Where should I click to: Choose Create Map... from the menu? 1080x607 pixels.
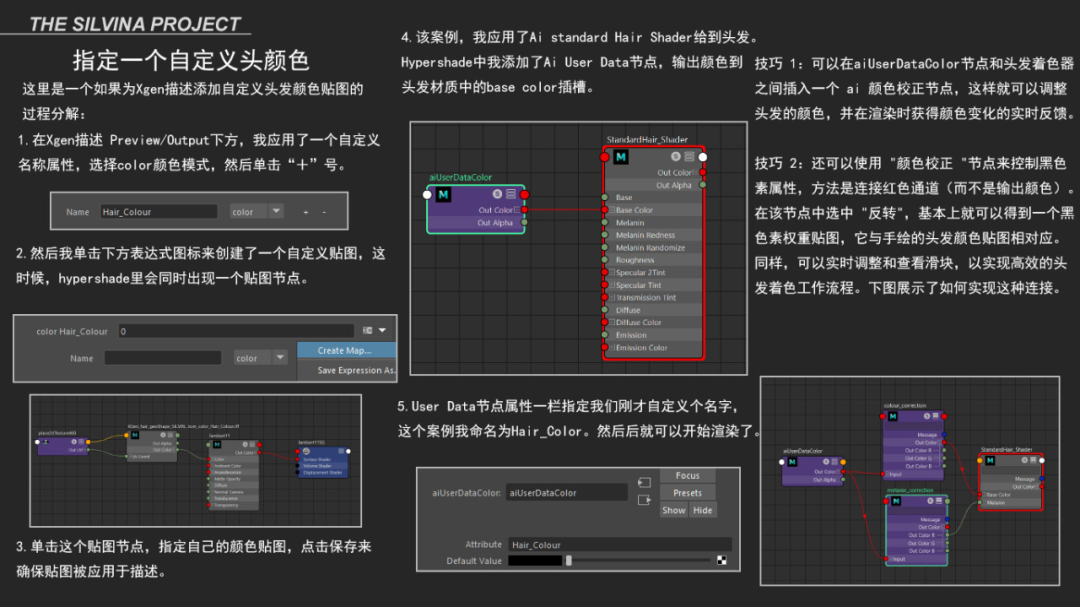(x=346, y=350)
